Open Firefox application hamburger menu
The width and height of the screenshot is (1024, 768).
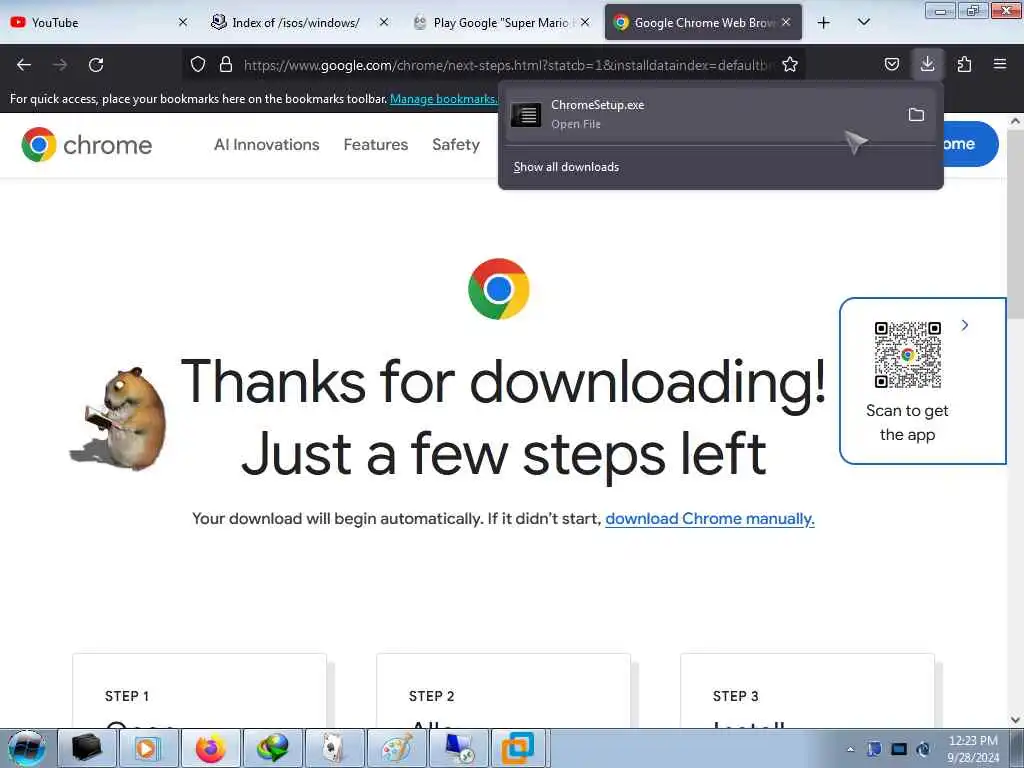click(1000, 64)
